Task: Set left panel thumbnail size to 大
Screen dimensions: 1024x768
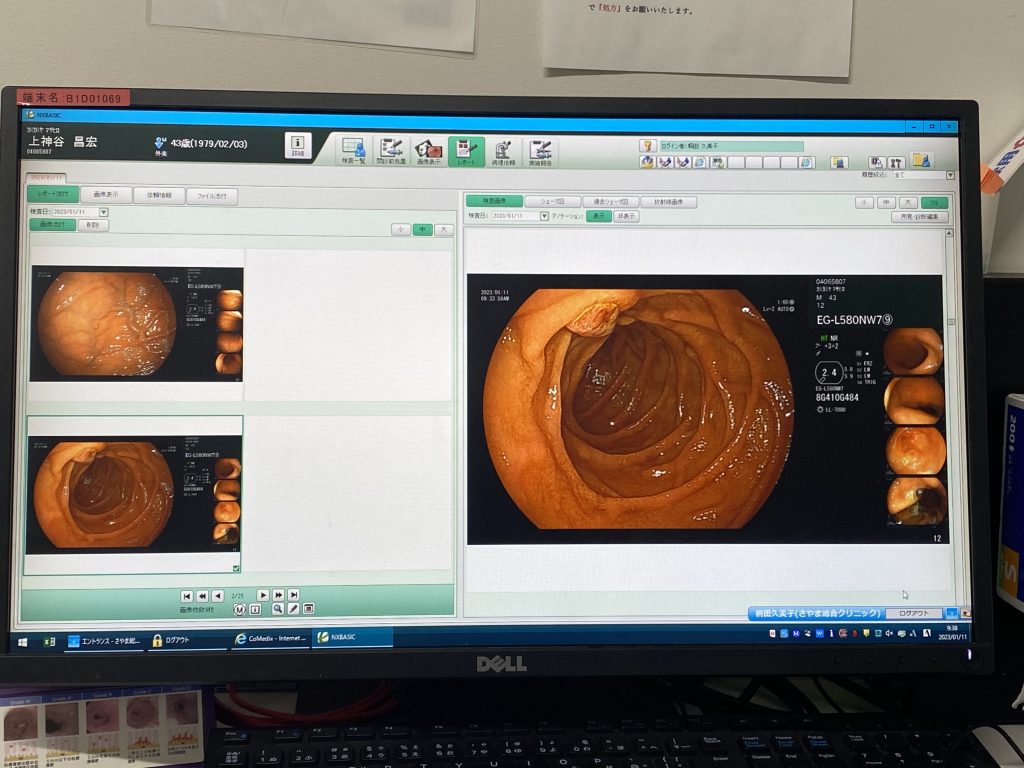Action: (444, 230)
